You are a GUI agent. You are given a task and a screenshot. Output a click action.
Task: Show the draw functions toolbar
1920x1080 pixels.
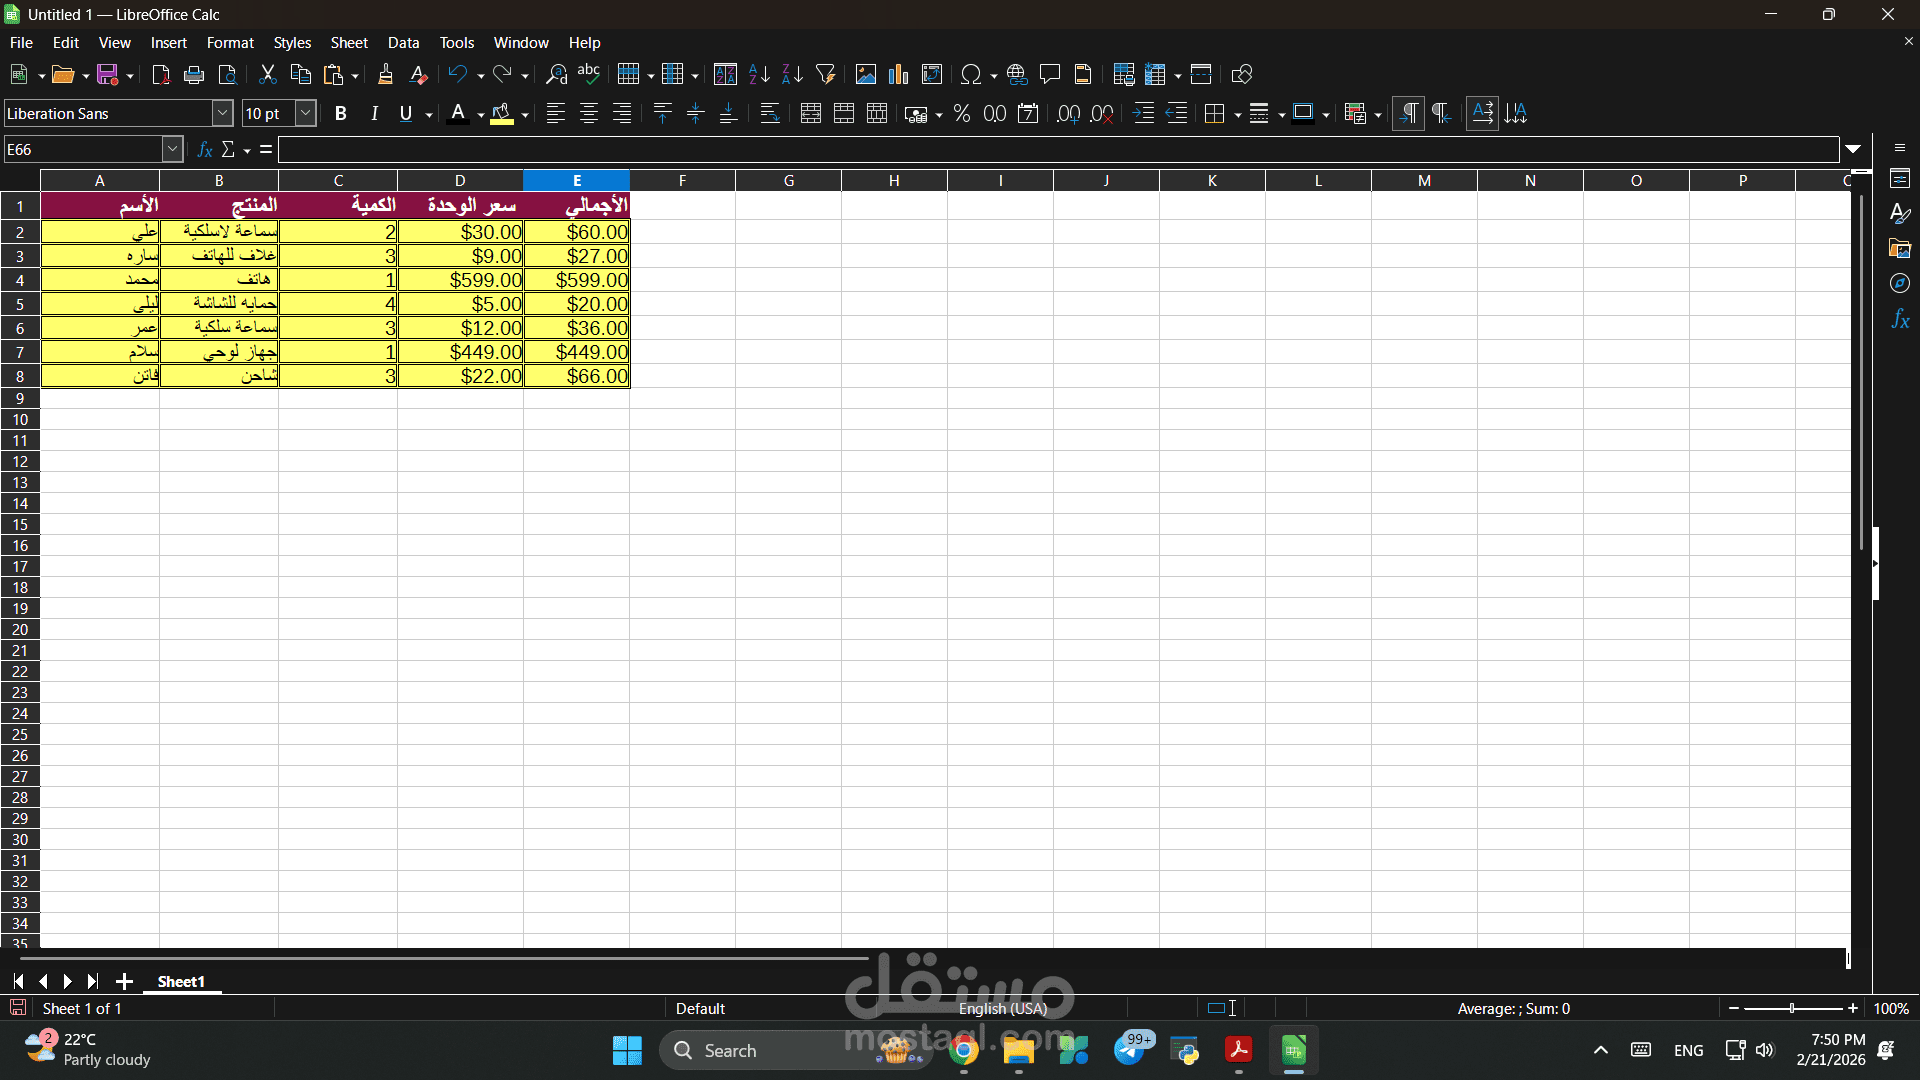tap(1242, 74)
